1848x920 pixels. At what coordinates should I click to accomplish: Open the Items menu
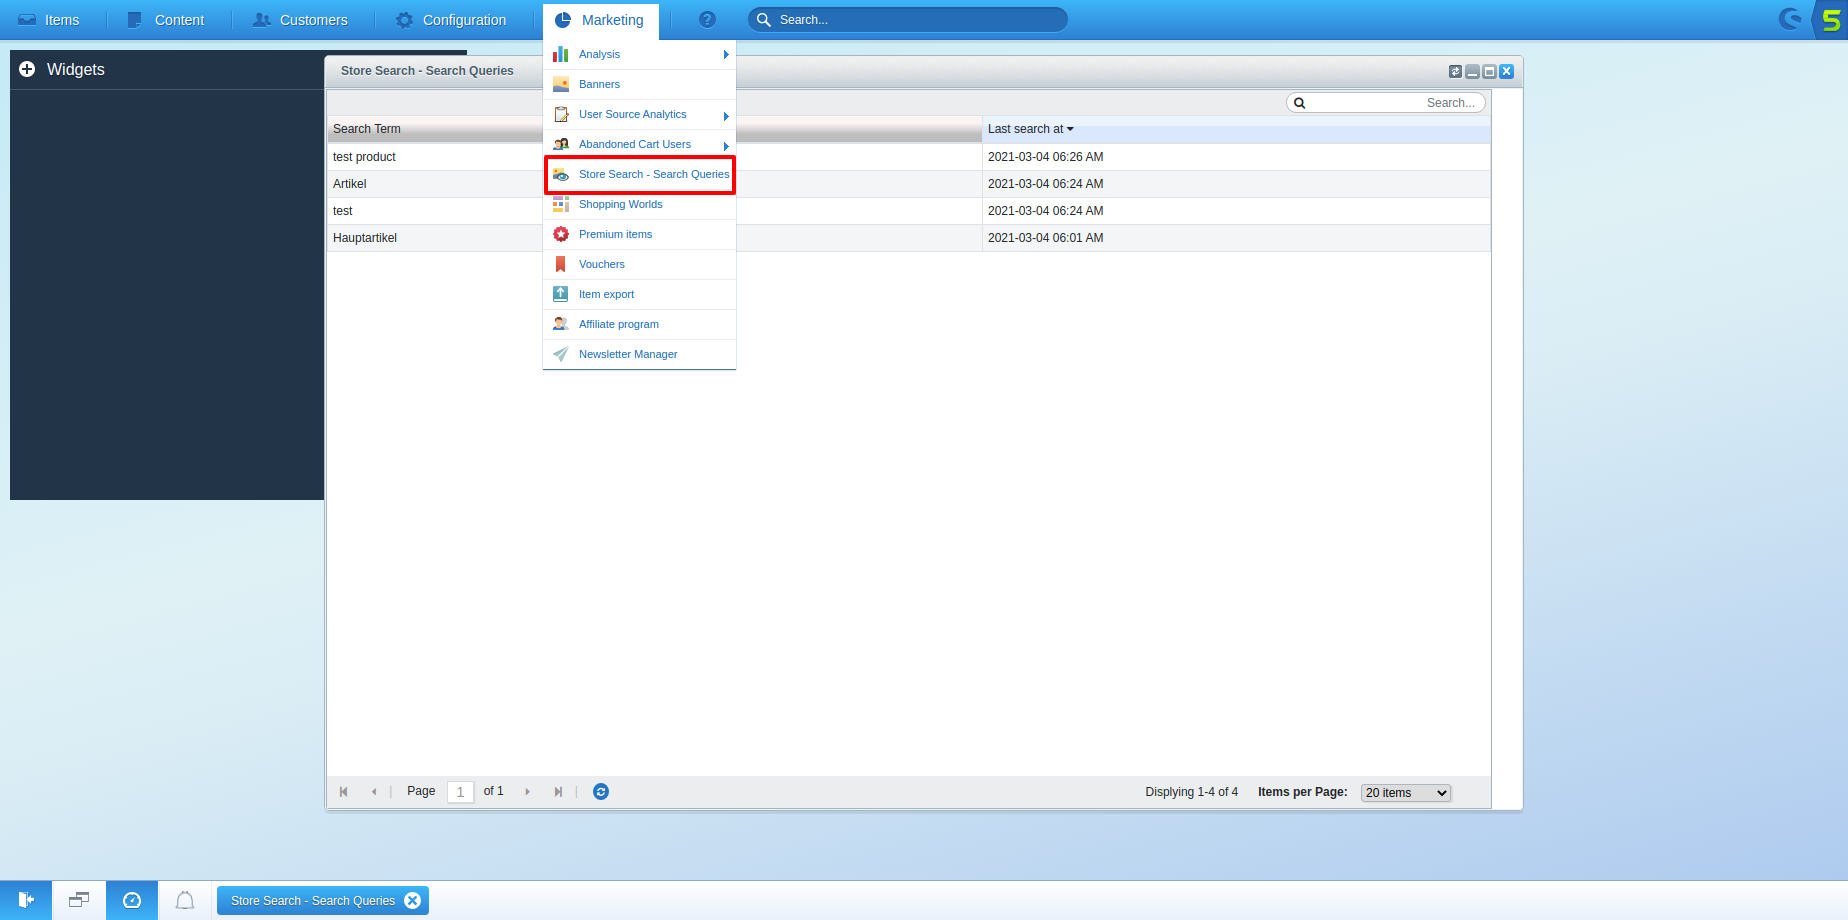[49, 20]
